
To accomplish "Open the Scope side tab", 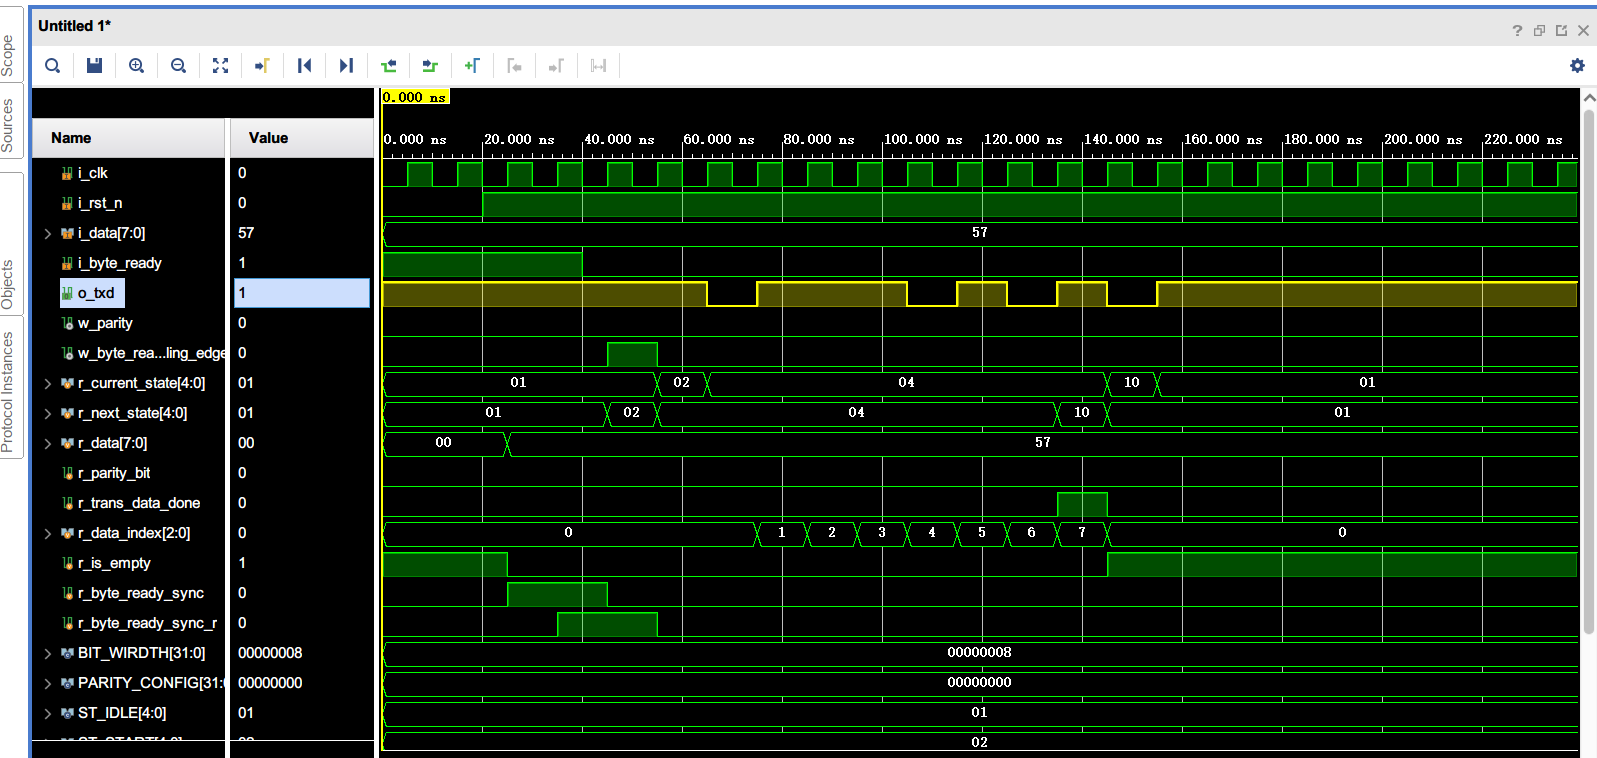I will [8, 56].
